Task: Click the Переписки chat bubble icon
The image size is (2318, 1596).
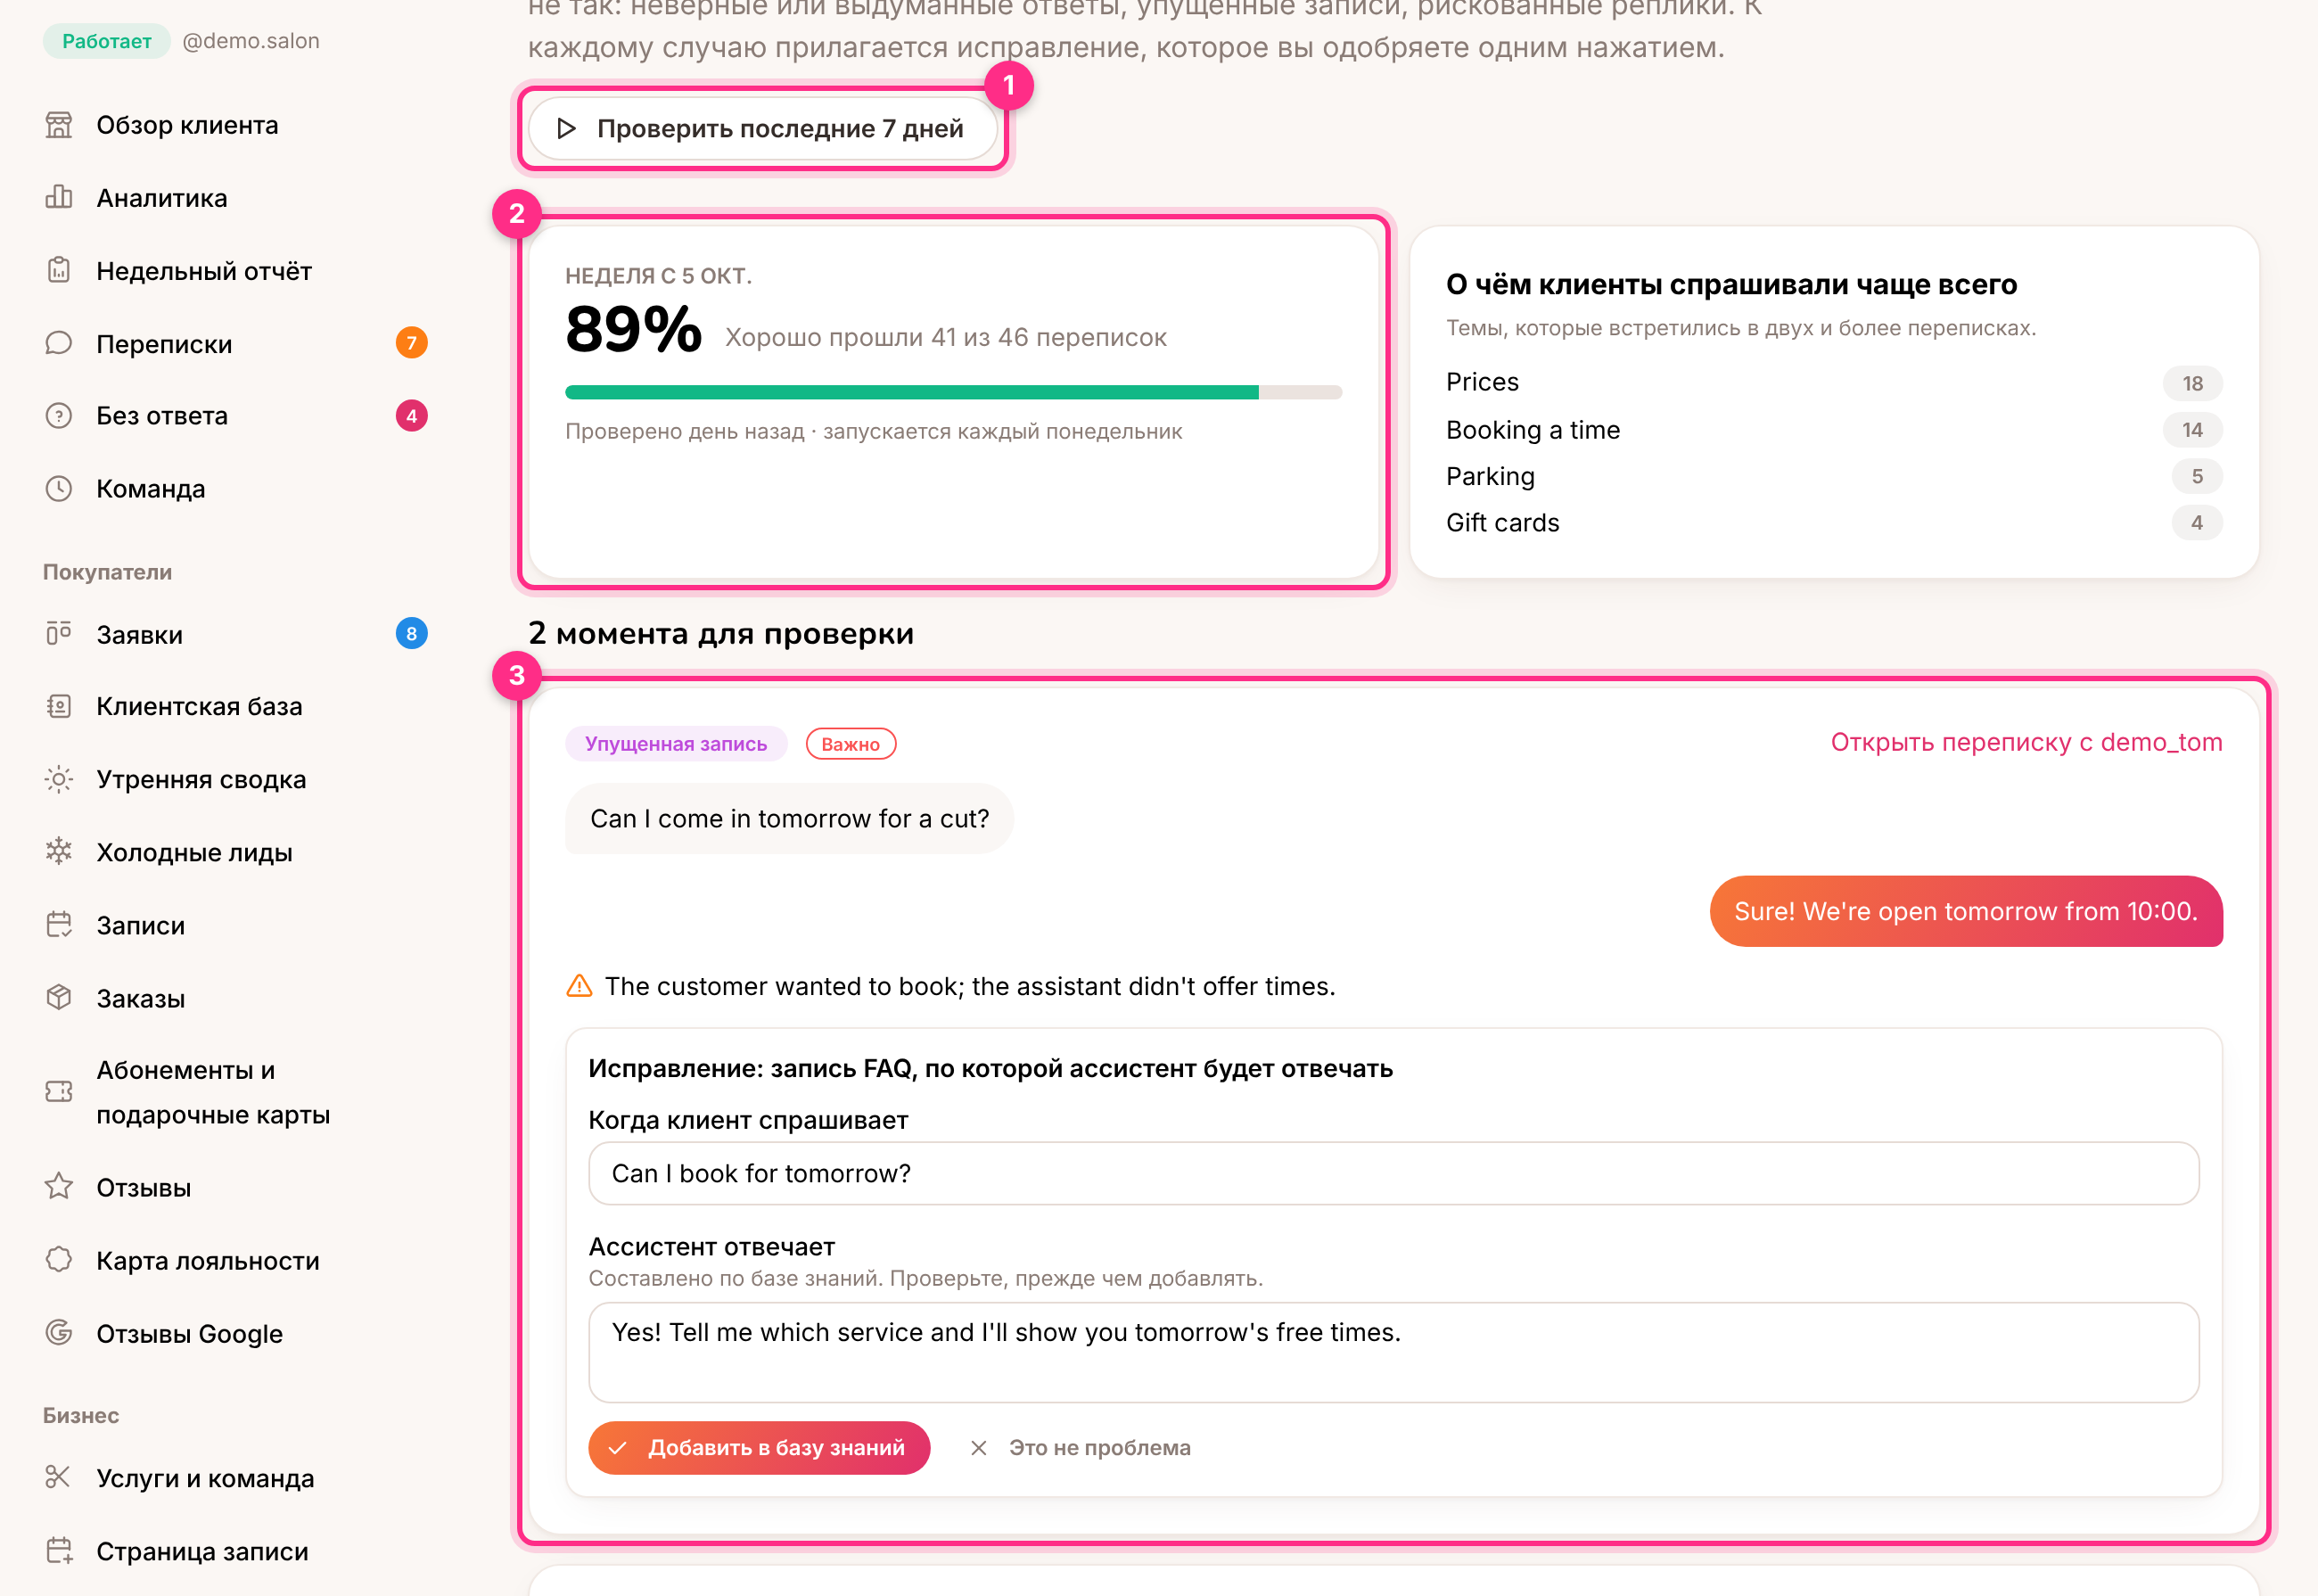Action: pyautogui.click(x=59, y=343)
